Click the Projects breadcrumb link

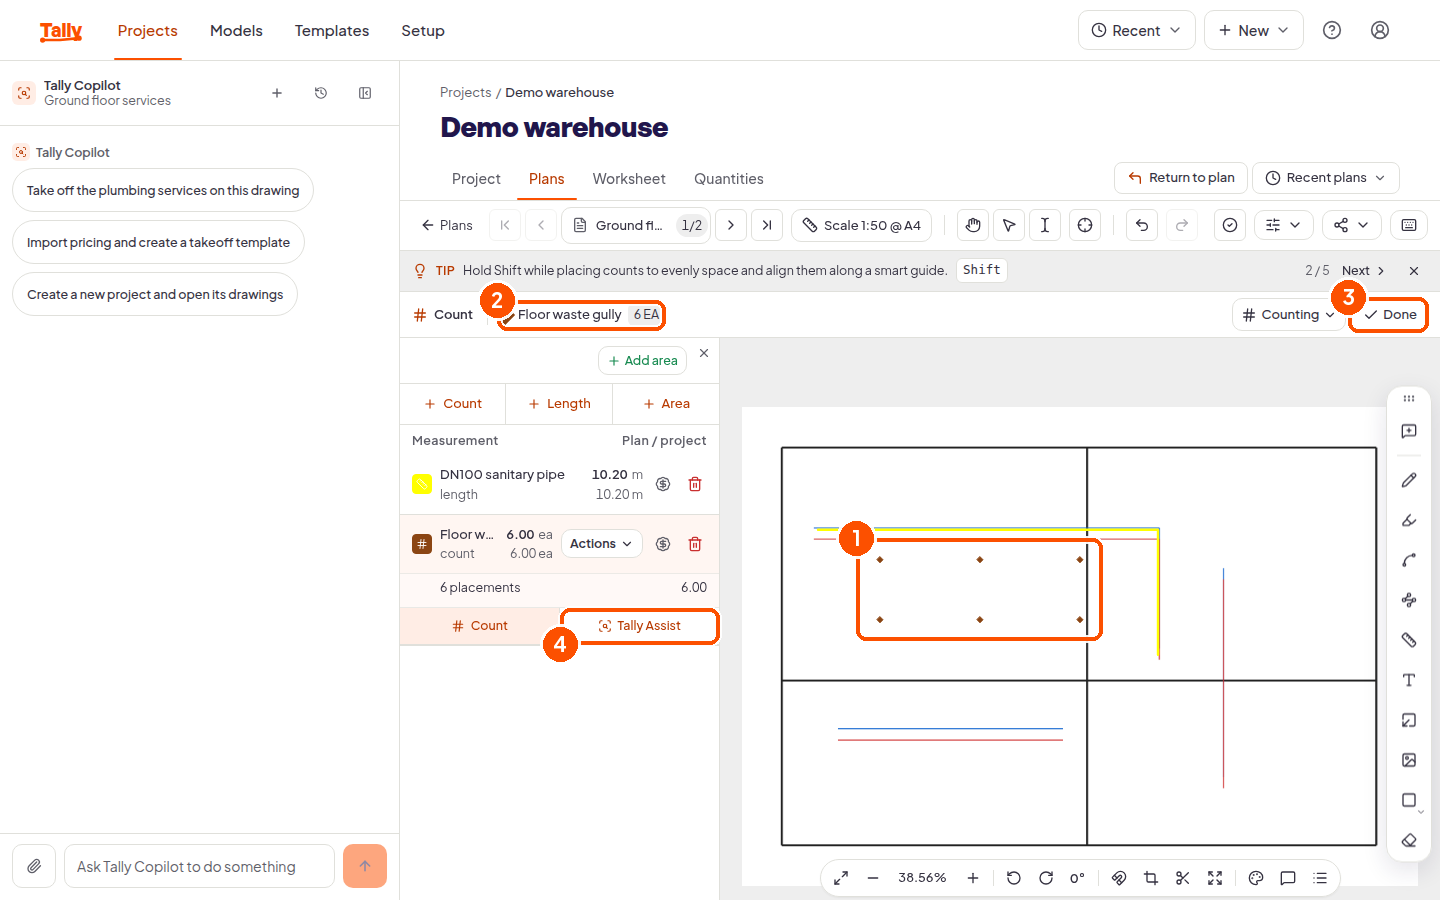(466, 92)
